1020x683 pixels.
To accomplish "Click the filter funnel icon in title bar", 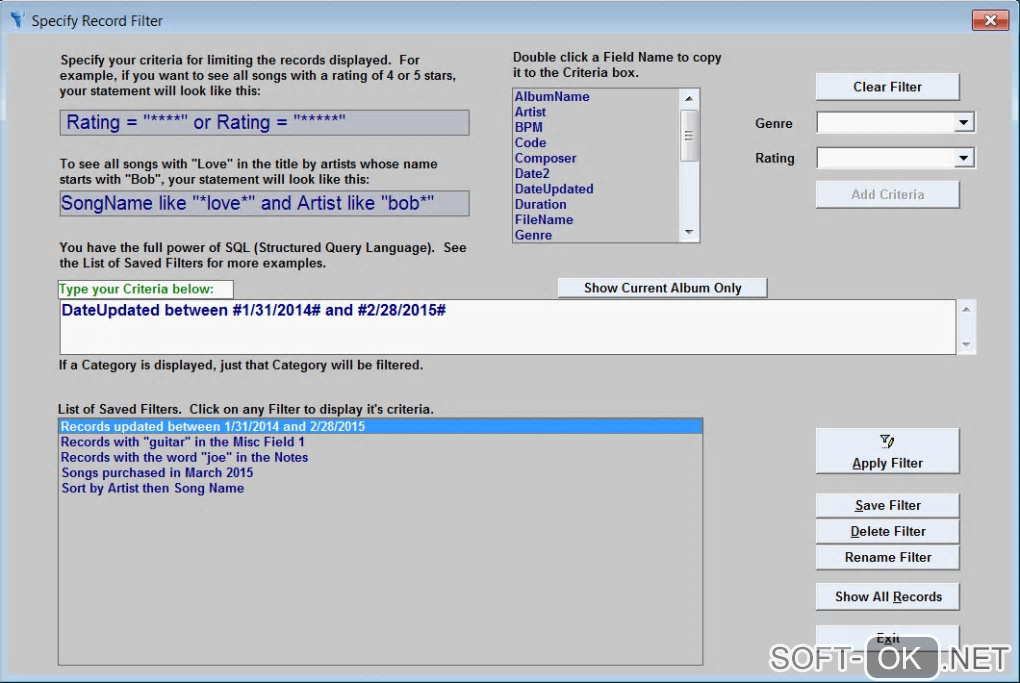I will click(18, 20).
